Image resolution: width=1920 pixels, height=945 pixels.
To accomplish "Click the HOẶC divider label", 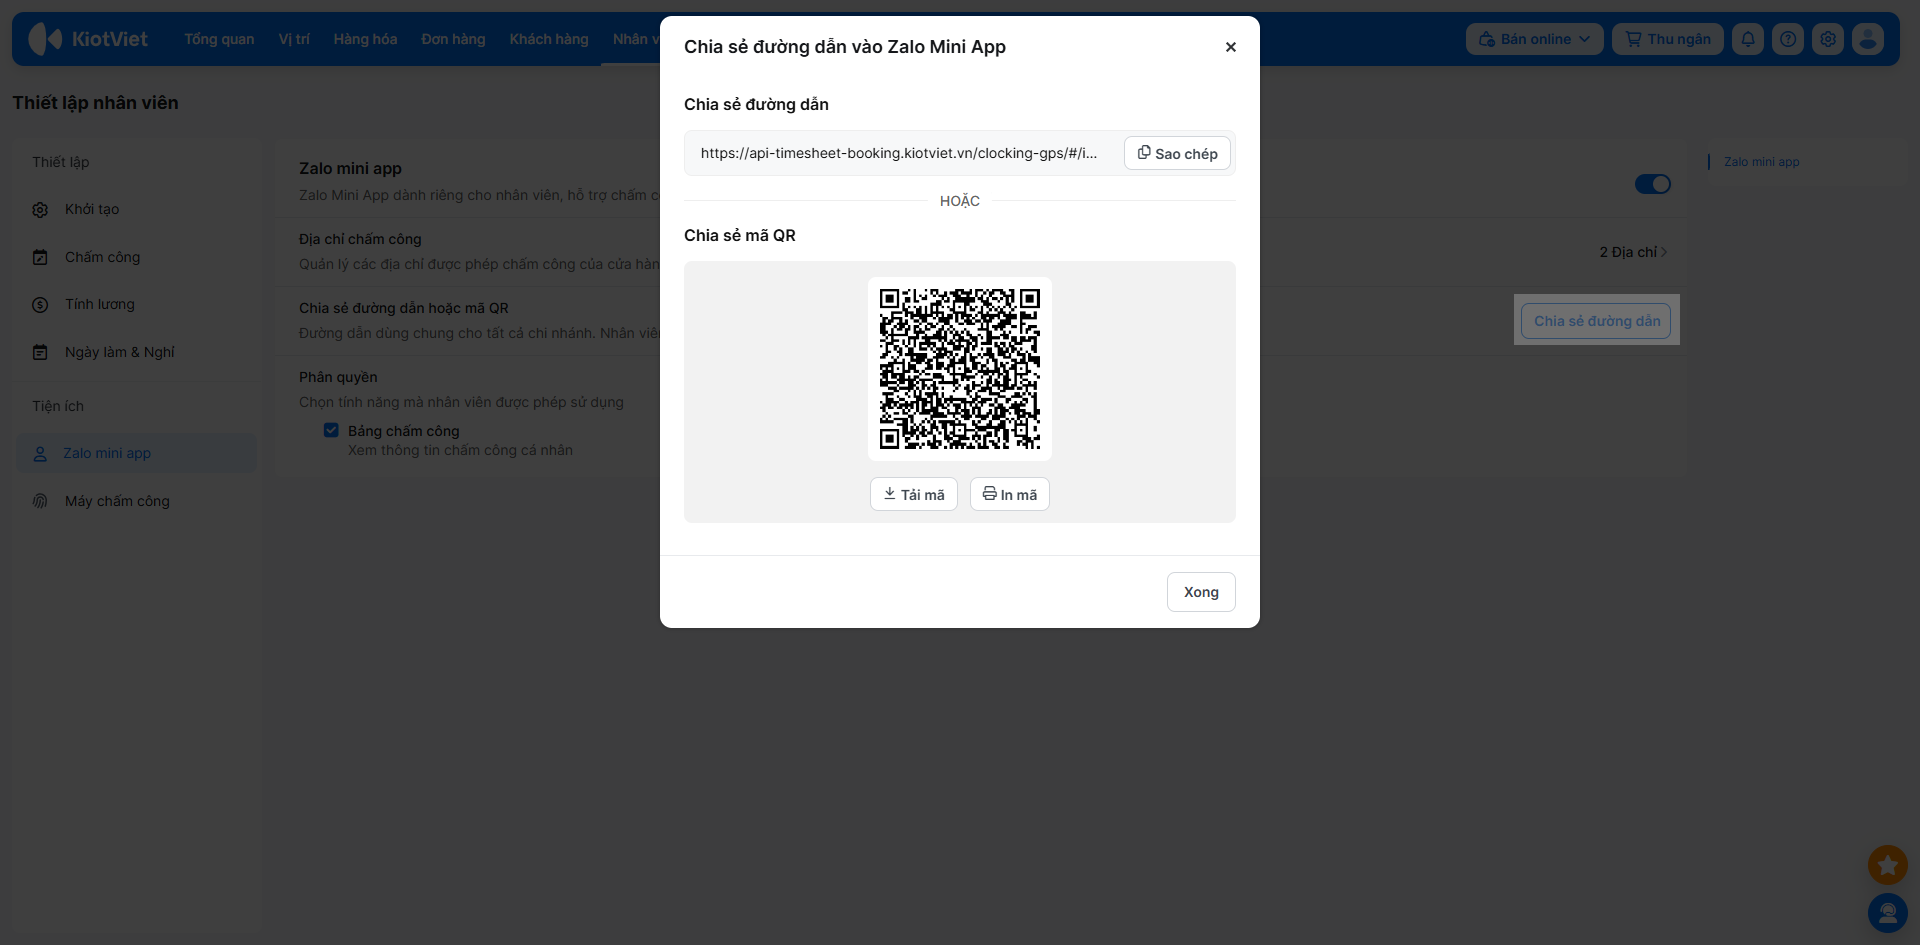I will tap(960, 201).
